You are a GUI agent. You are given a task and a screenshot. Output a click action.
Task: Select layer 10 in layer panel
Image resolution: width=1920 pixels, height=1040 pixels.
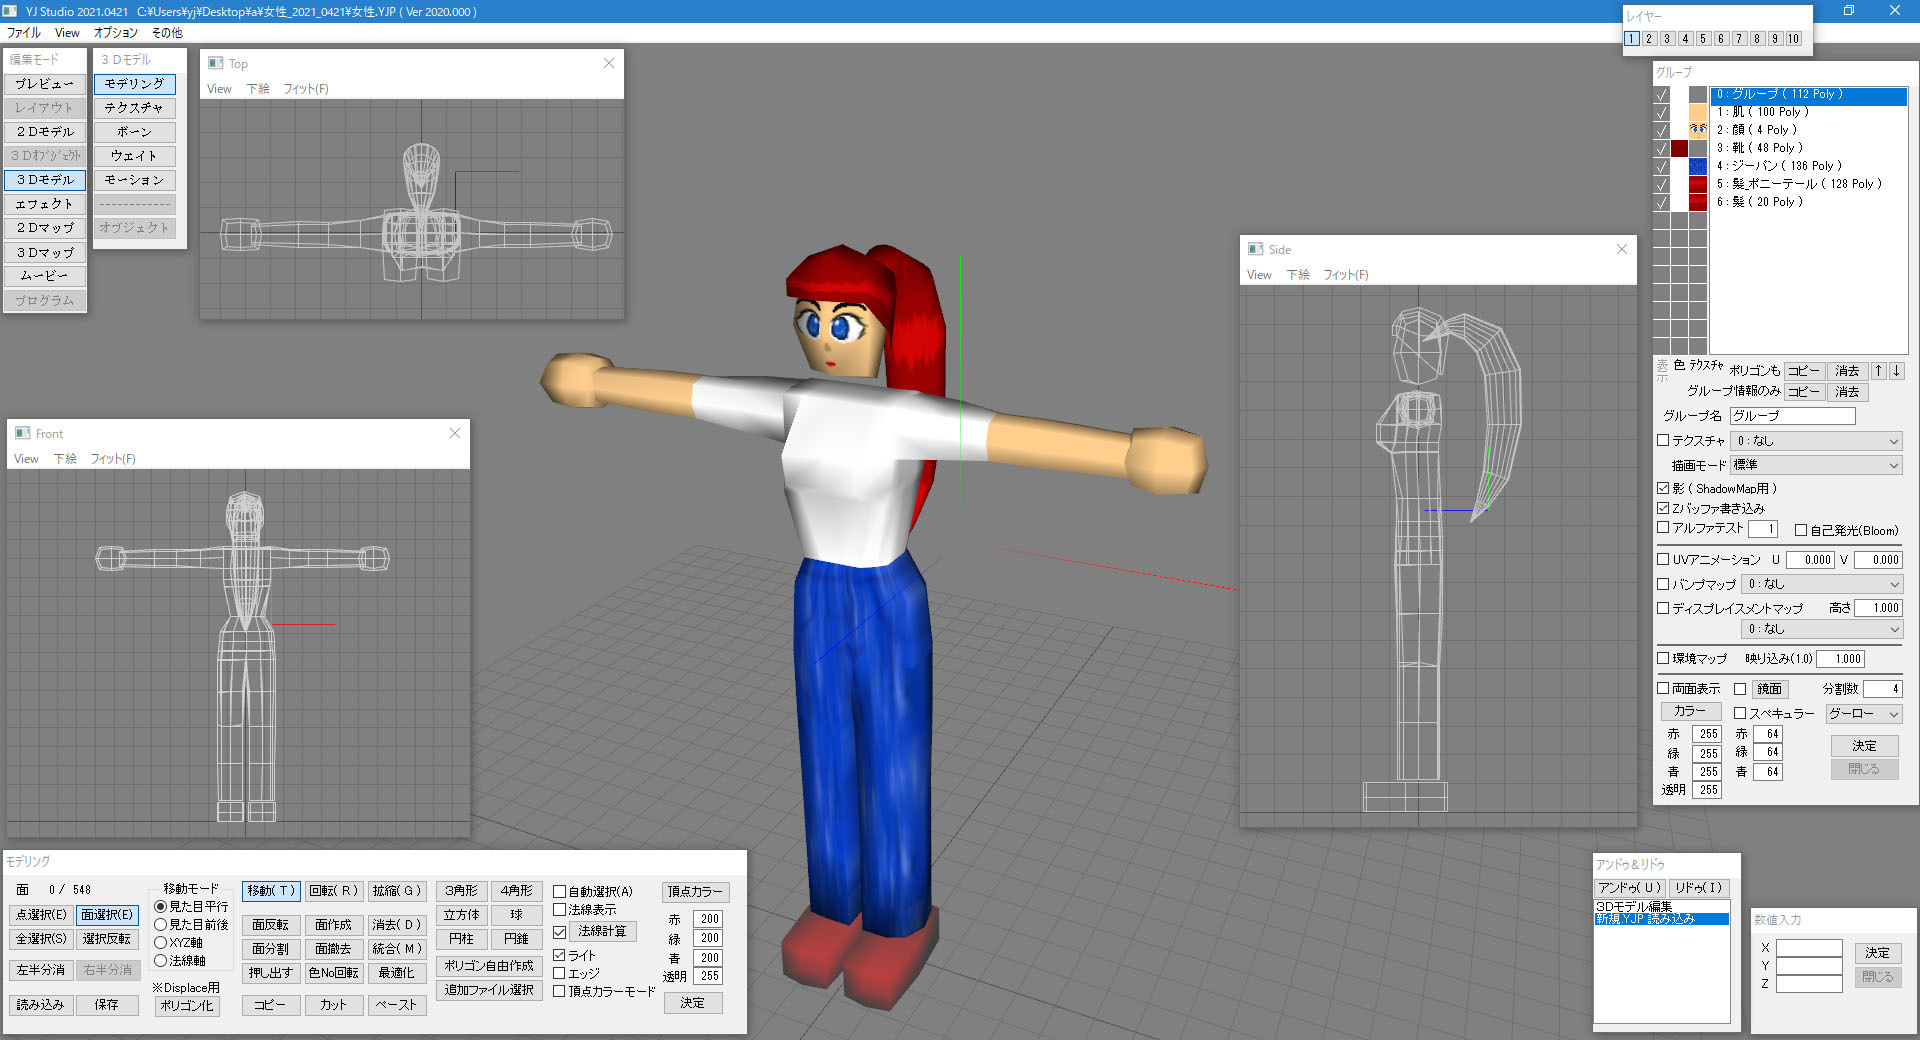click(1793, 39)
